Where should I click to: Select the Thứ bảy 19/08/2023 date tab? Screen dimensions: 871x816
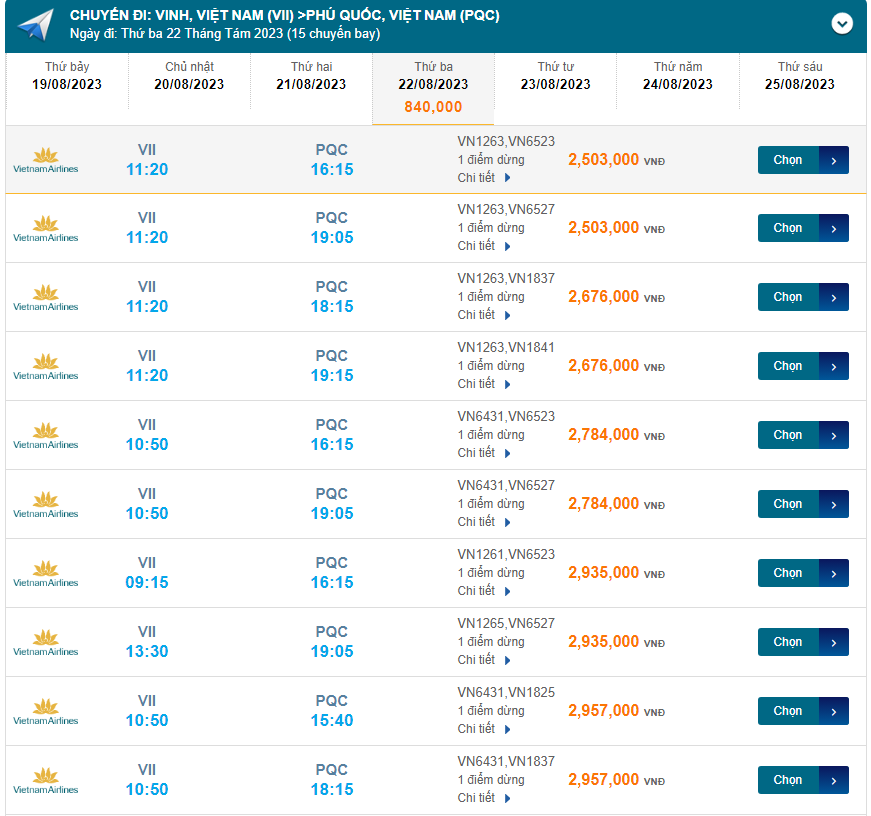pyautogui.click(x=67, y=76)
